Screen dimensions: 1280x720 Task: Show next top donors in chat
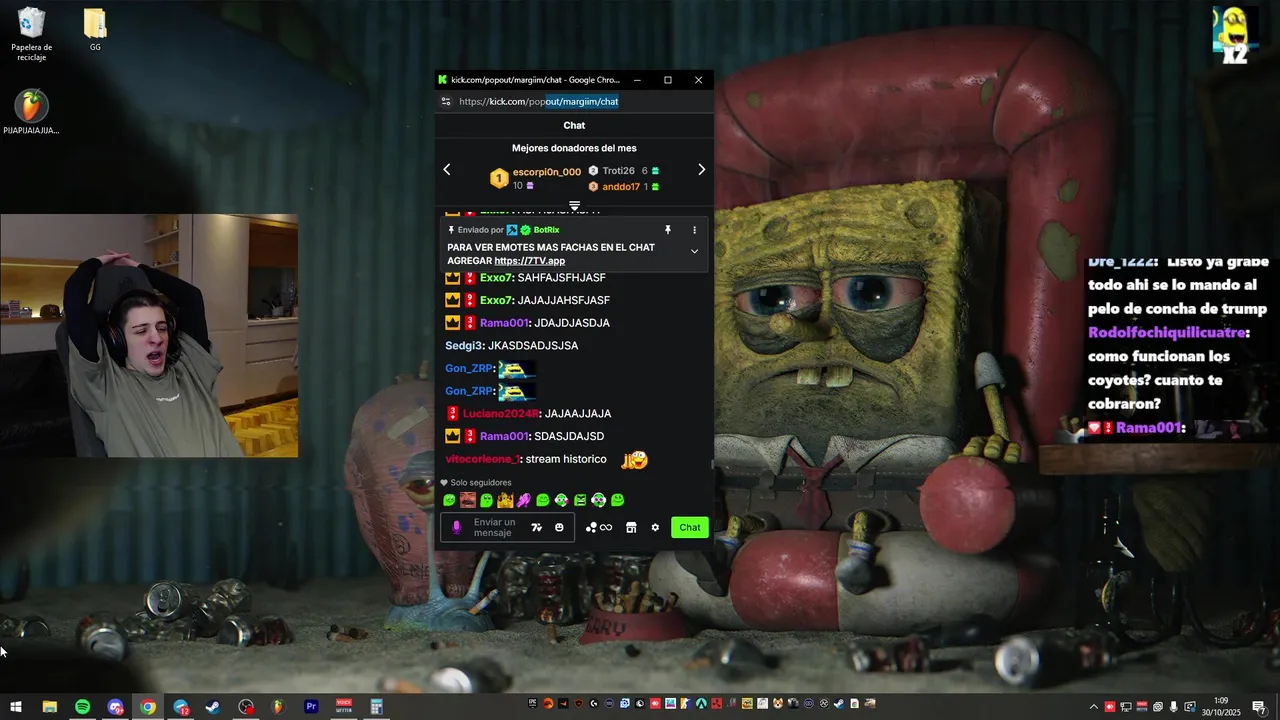coord(701,170)
